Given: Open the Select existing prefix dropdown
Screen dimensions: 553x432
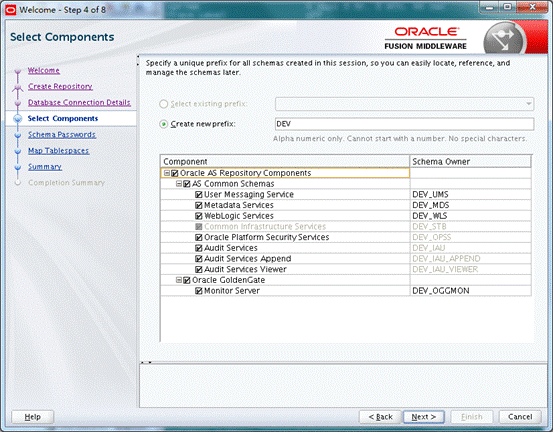Looking at the screenshot, I should (404, 104).
